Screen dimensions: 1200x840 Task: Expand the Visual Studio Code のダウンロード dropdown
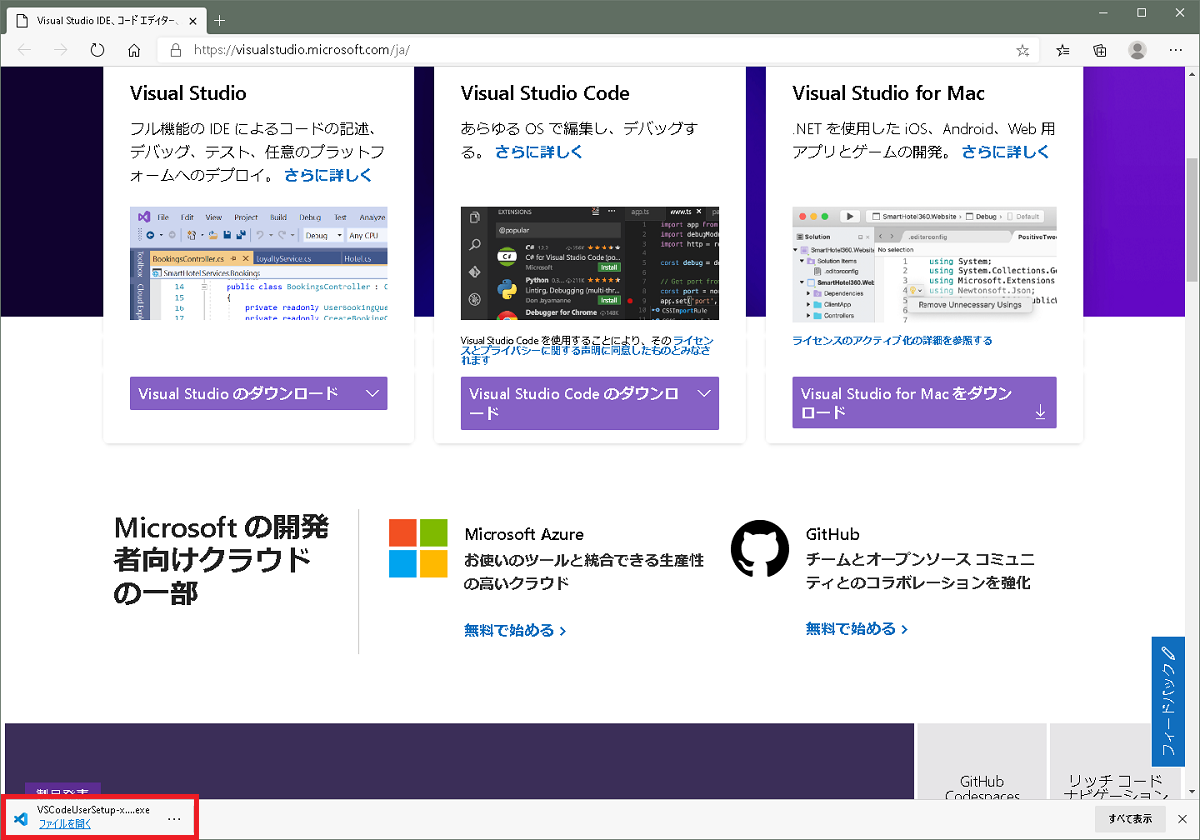coord(704,393)
